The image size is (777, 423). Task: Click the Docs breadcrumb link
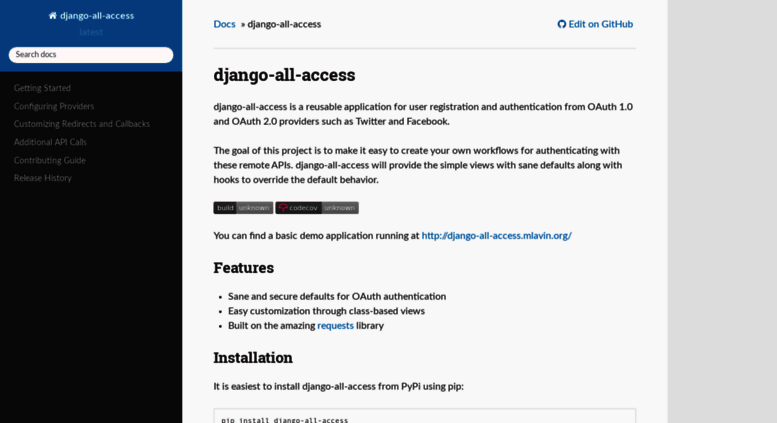[224, 24]
